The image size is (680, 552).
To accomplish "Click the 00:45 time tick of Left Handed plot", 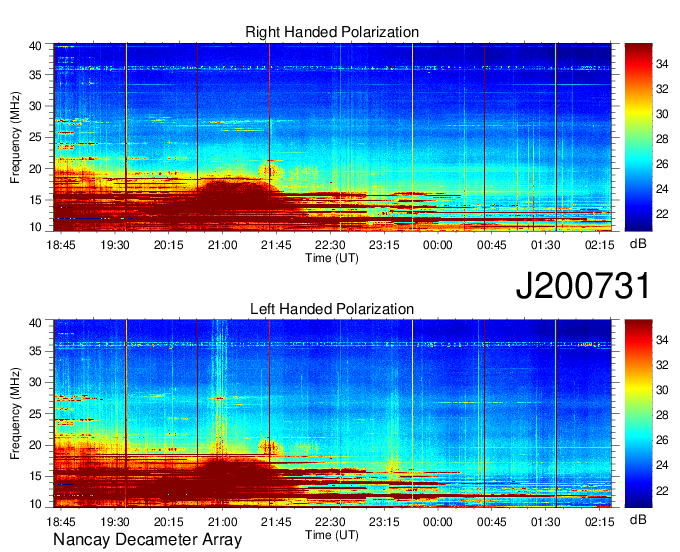I will [492, 522].
